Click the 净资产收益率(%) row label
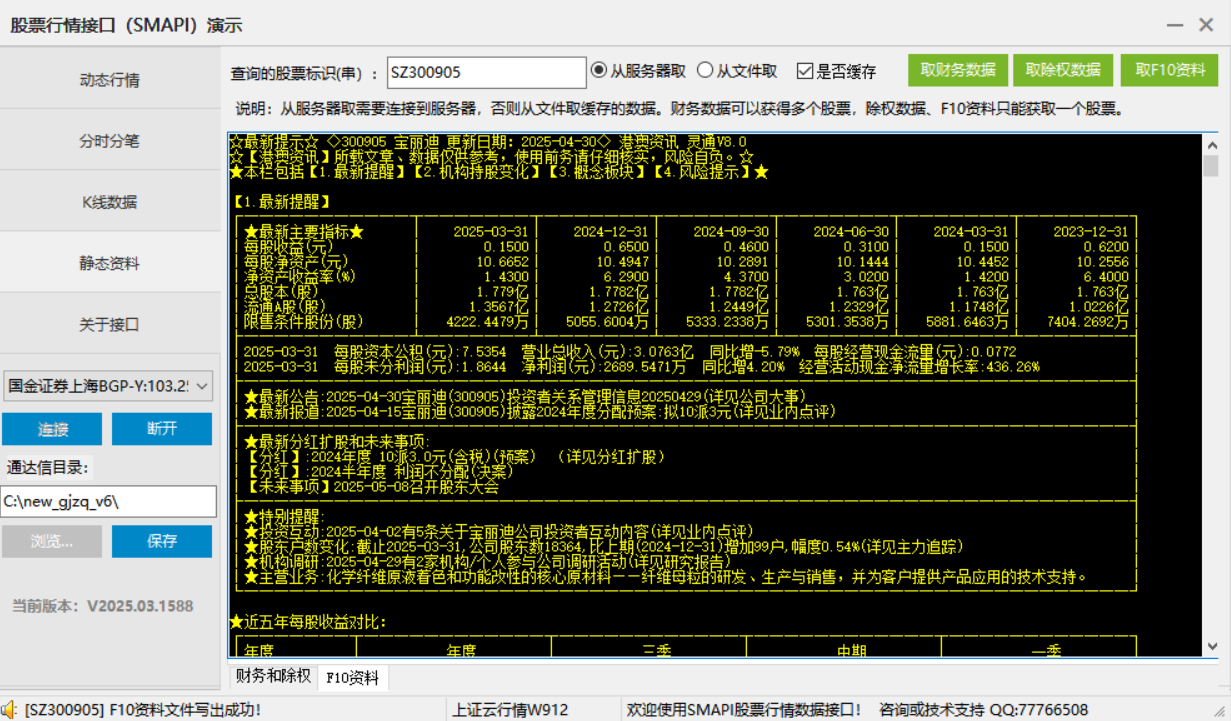Screen dimensions: 1231x721 [x=300, y=277]
